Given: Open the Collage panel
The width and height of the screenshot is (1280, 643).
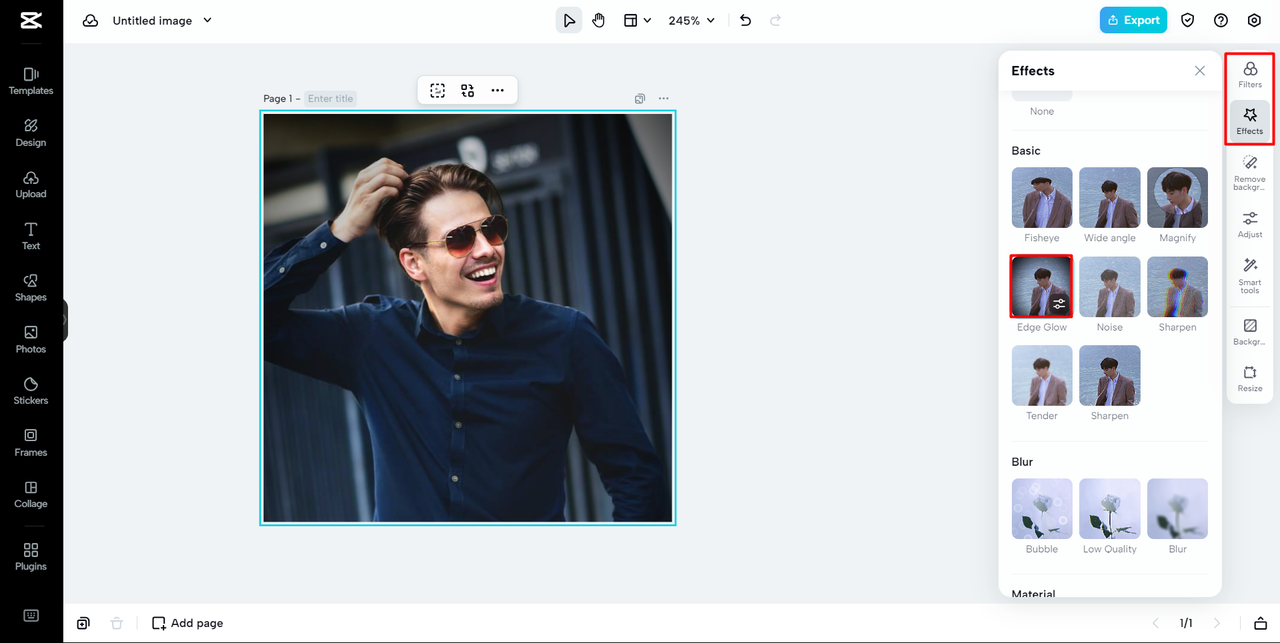Looking at the screenshot, I should (31, 494).
